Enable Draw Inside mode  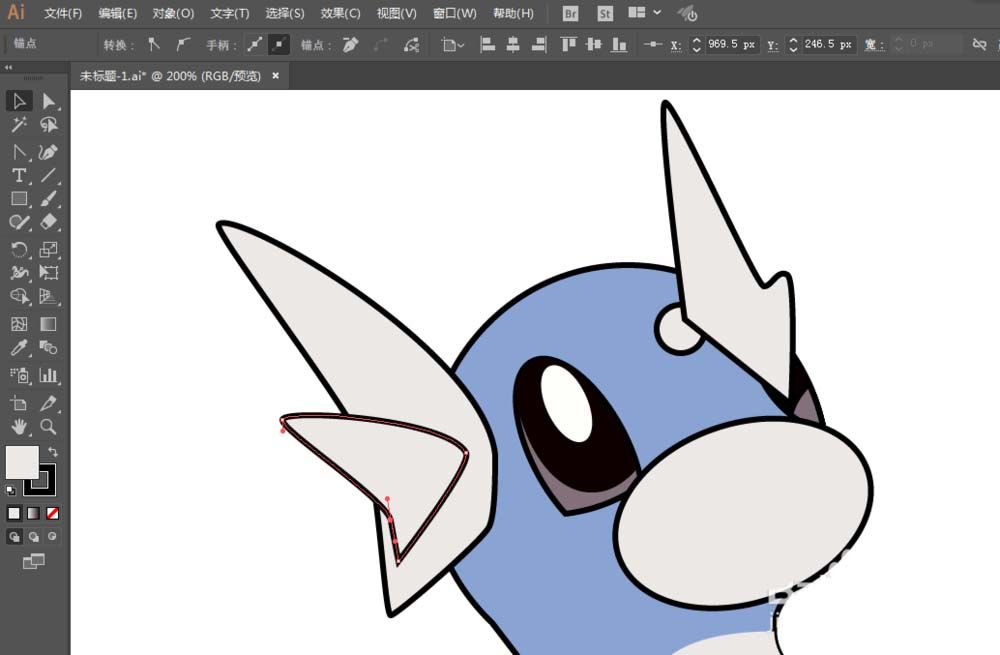pos(52,537)
